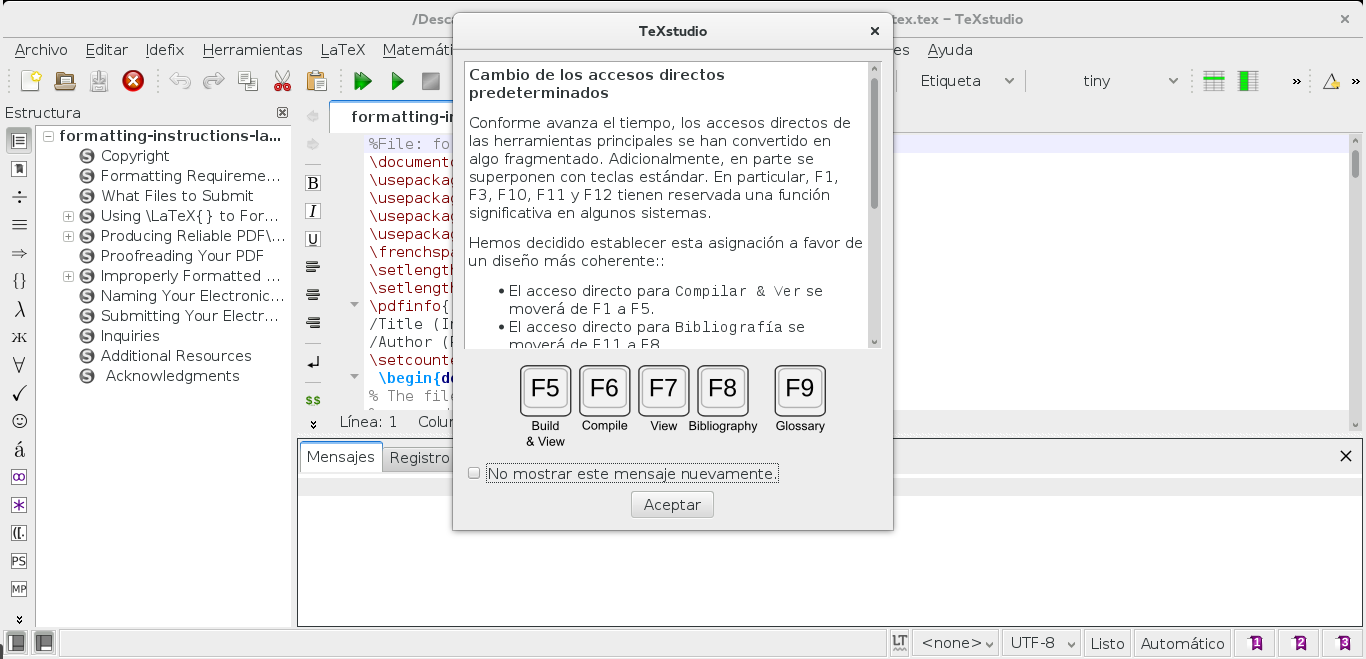Cut selection with the scissors icon
Image resolution: width=1366 pixels, height=659 pixels.
(x=282, y=81)
